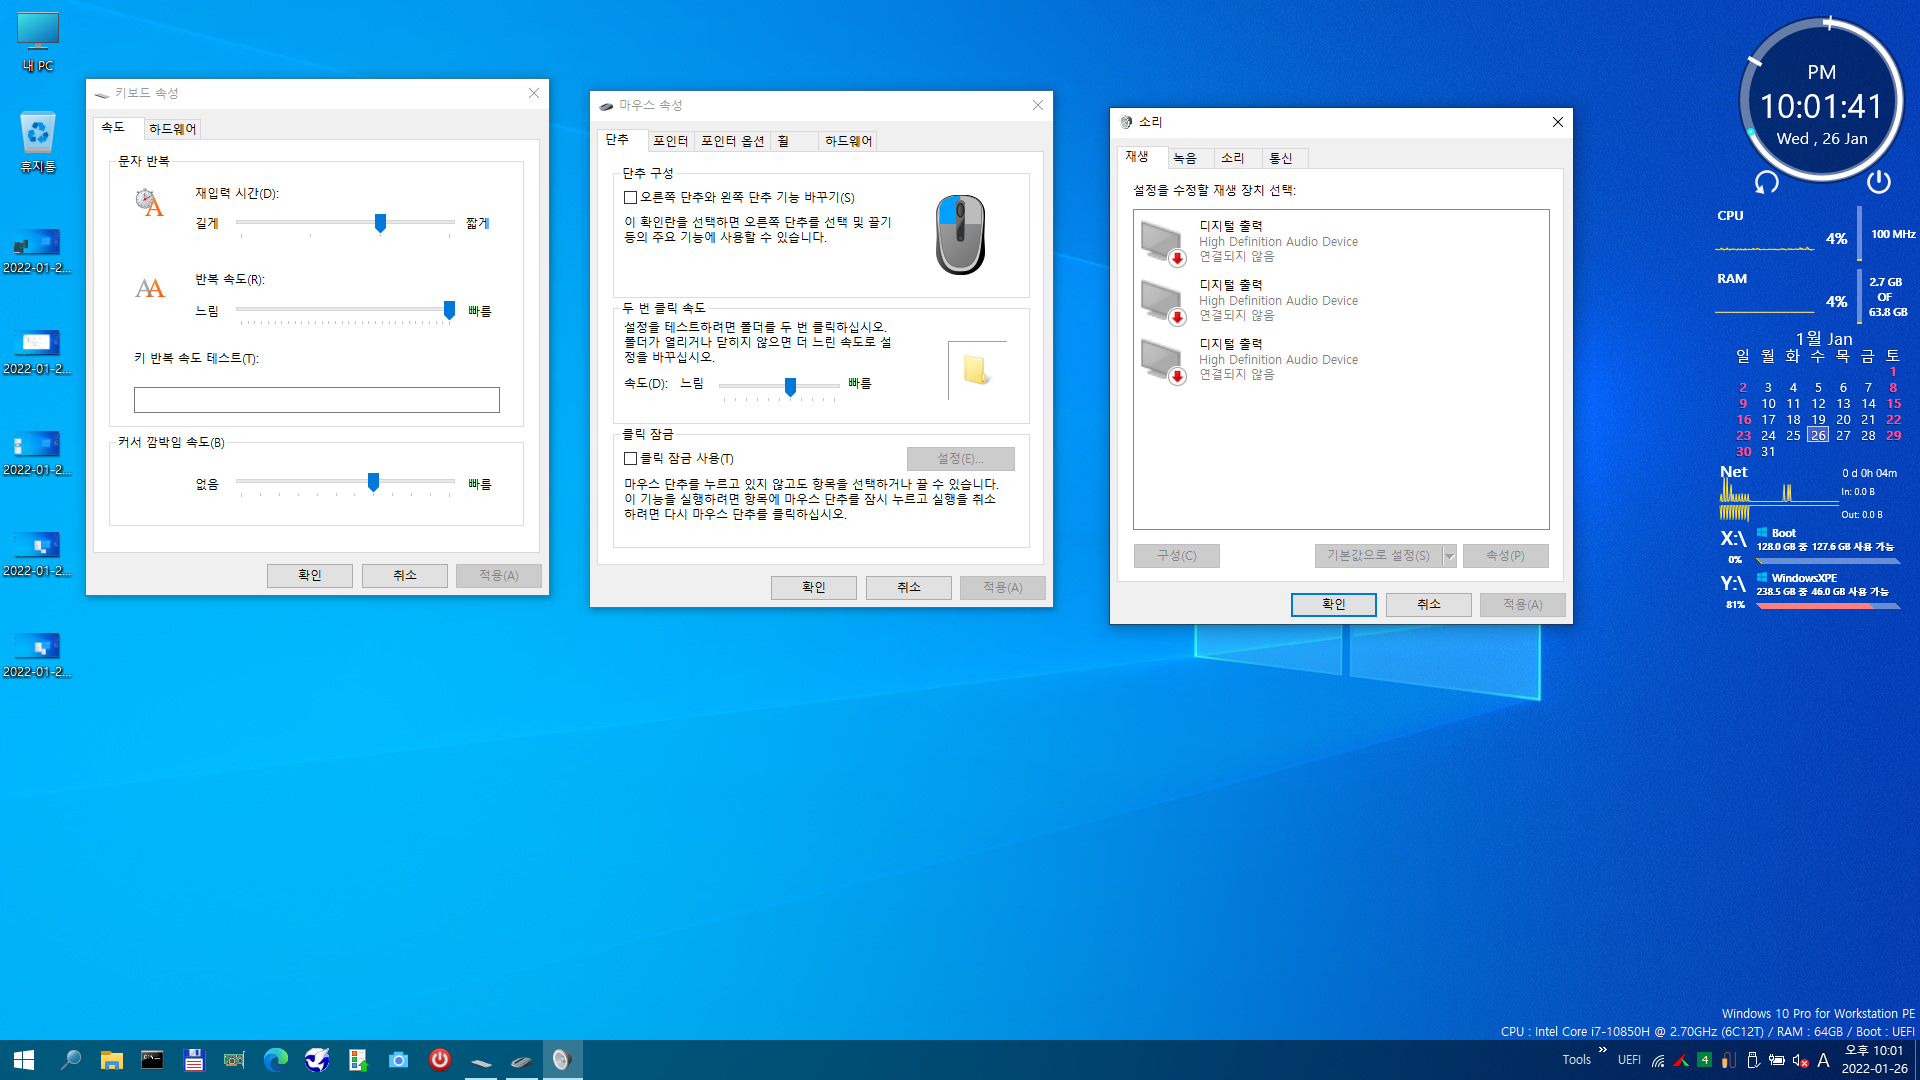Enable 클릭 잠금 사용 checkbox

click(x=631, y=459)
